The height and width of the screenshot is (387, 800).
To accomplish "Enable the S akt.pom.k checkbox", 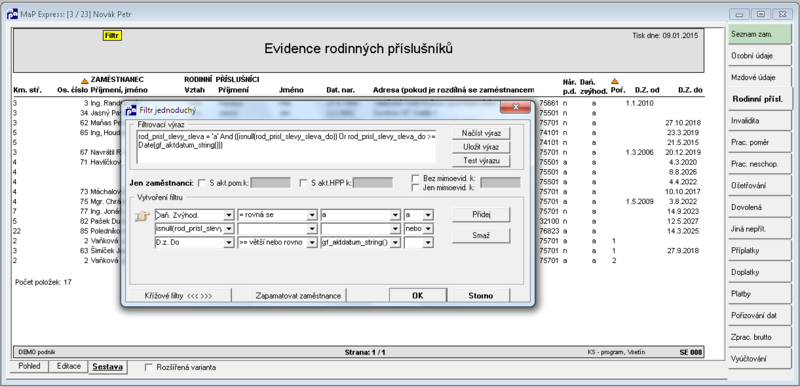I will point(202,183).
